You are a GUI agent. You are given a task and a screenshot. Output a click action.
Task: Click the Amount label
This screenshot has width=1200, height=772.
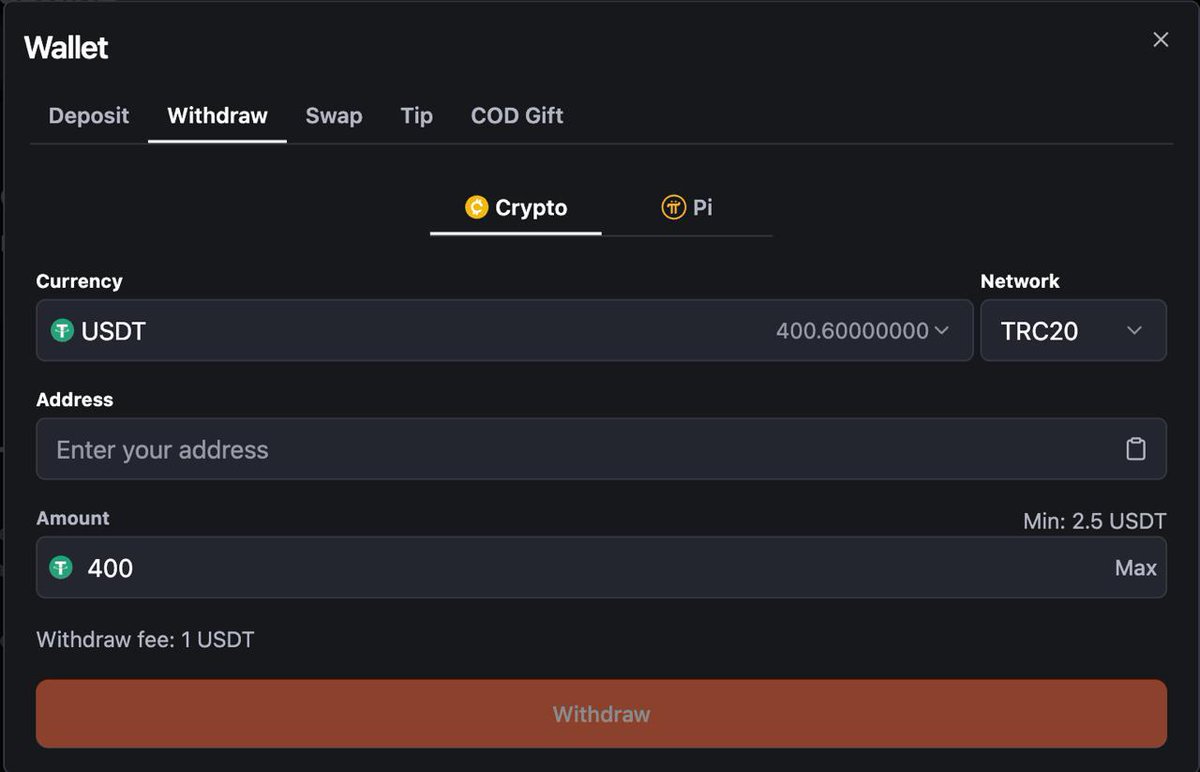[73, 518]
